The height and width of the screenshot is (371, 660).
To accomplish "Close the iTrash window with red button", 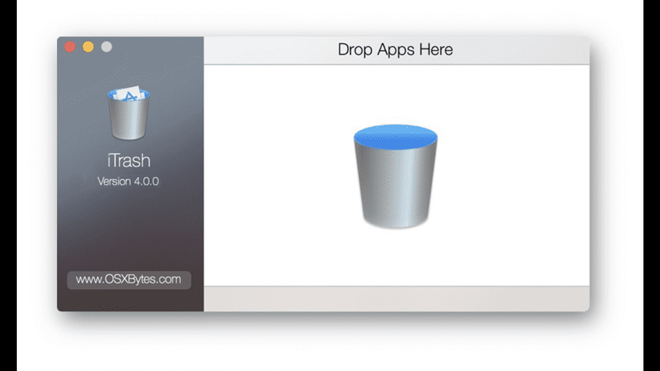I will pyautogui.click(x=70, y=47).
